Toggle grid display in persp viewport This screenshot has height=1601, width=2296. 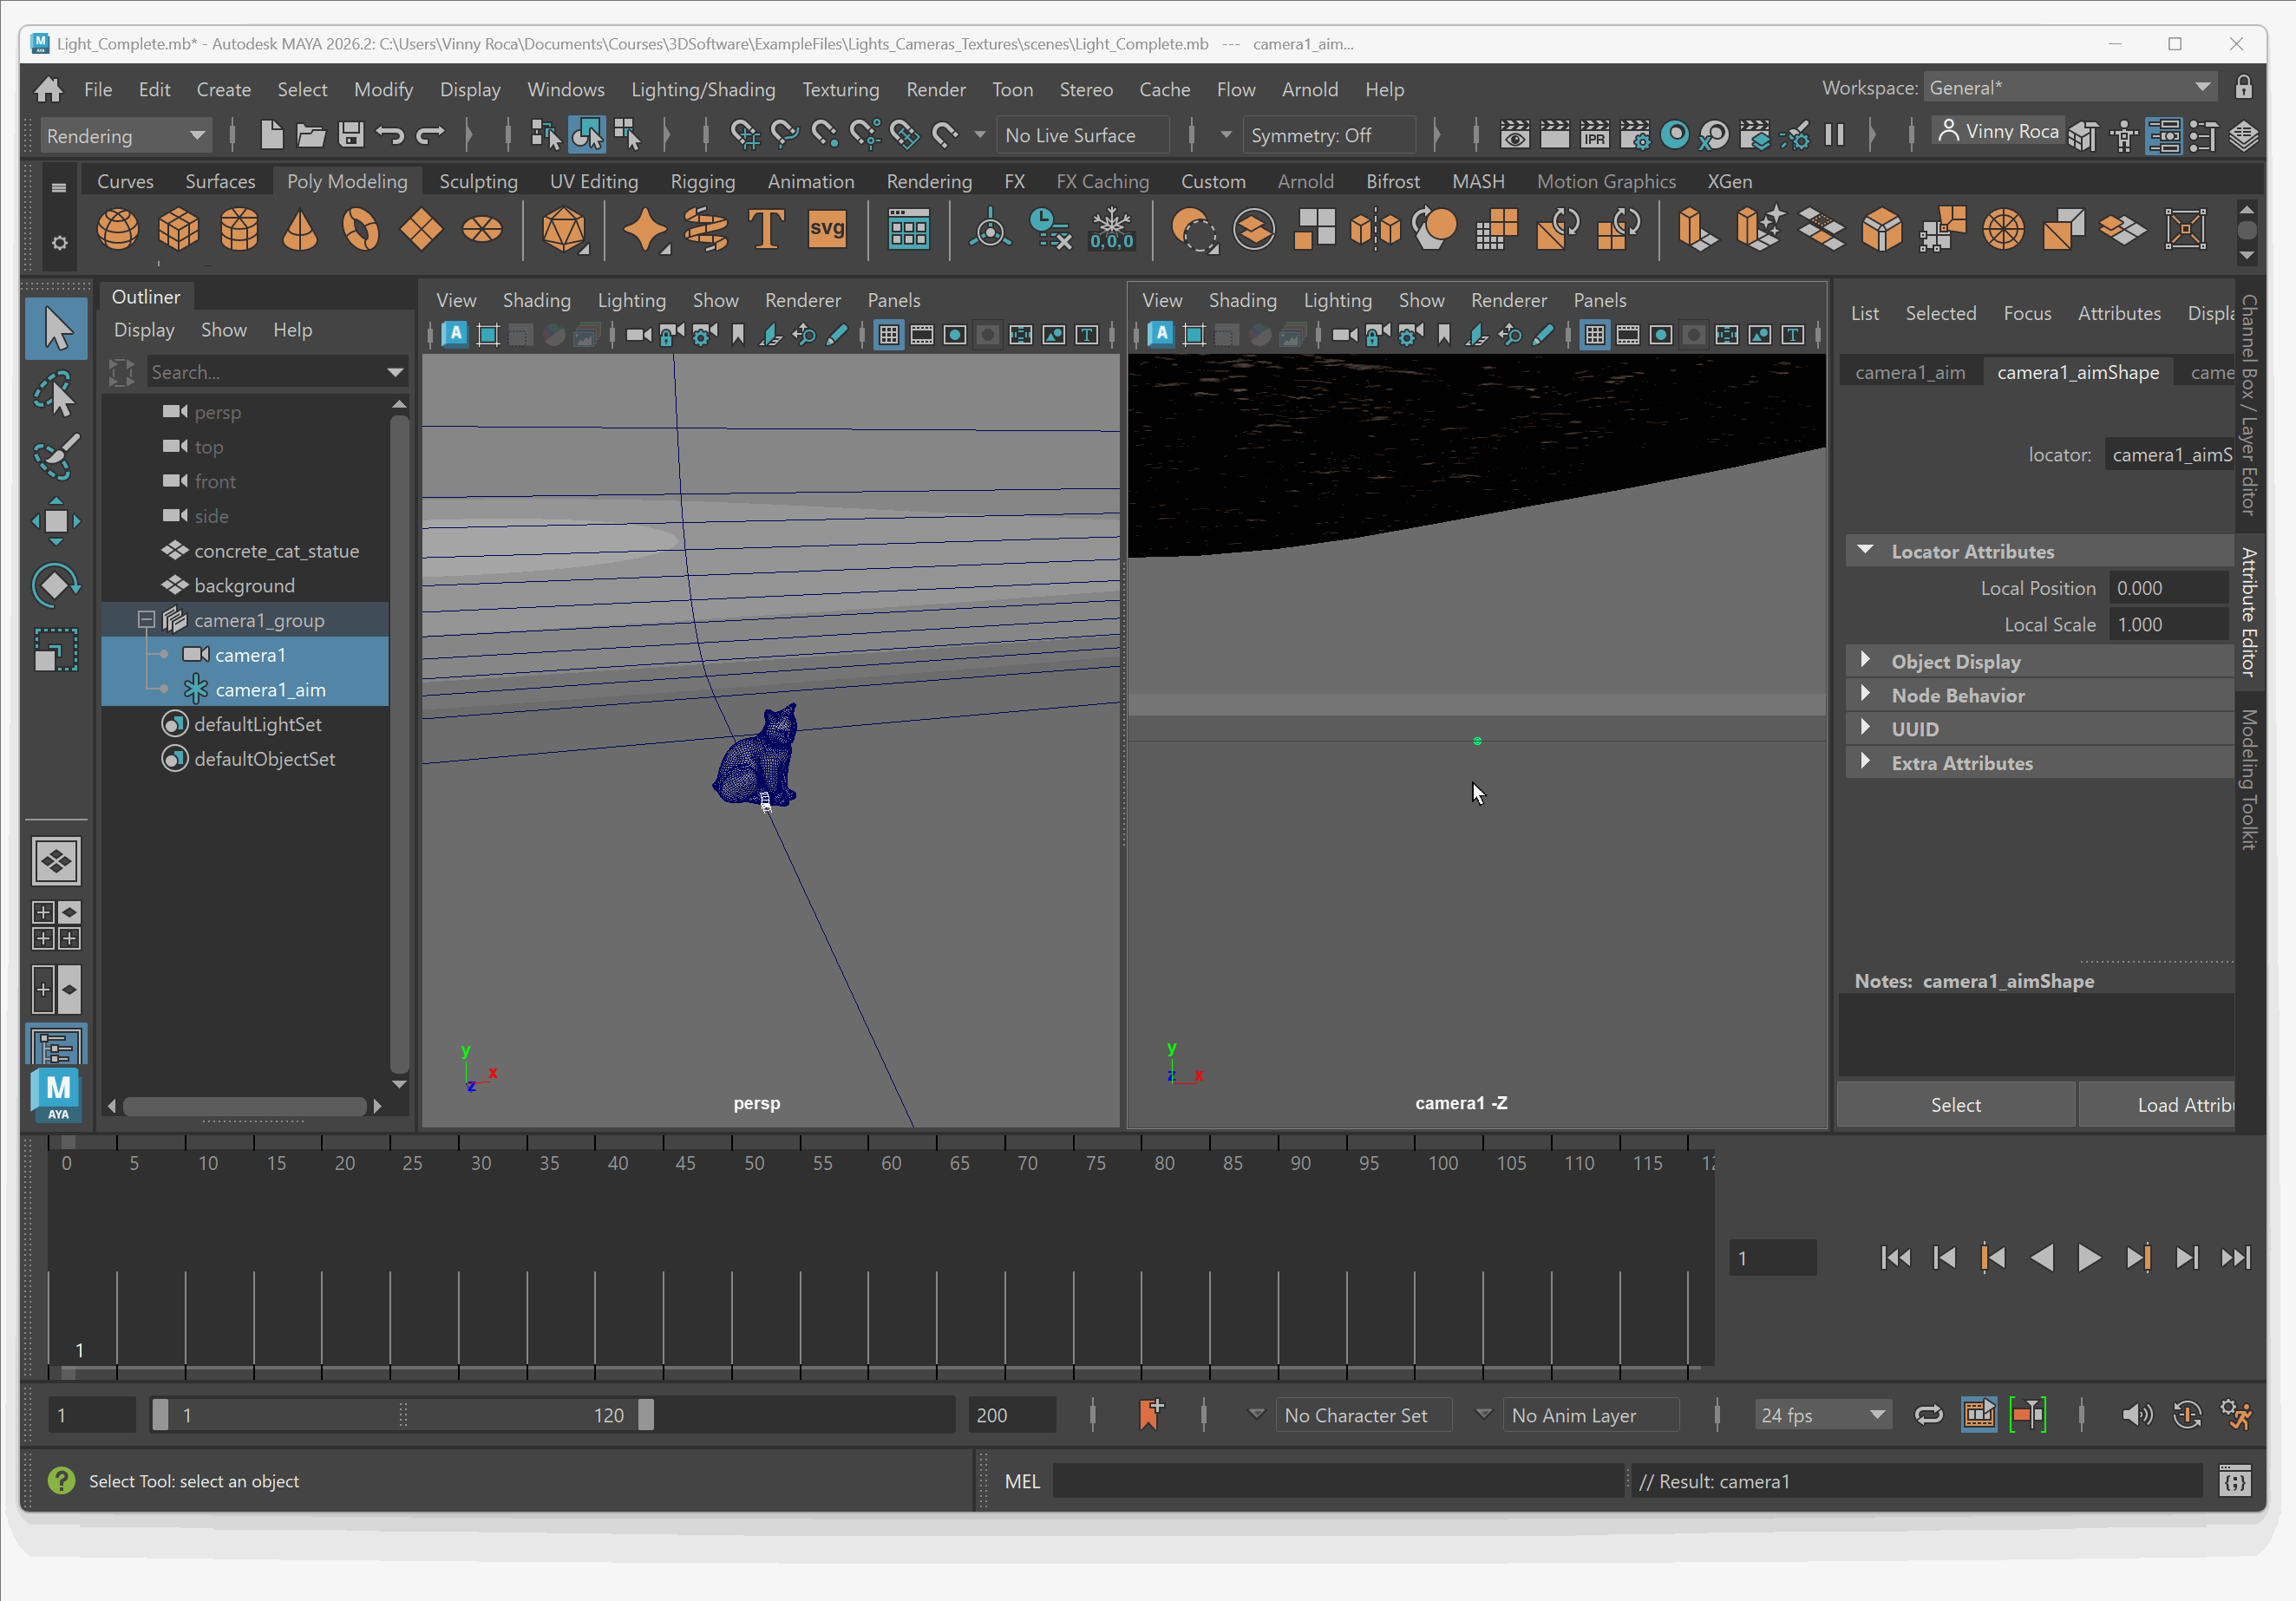889,335
